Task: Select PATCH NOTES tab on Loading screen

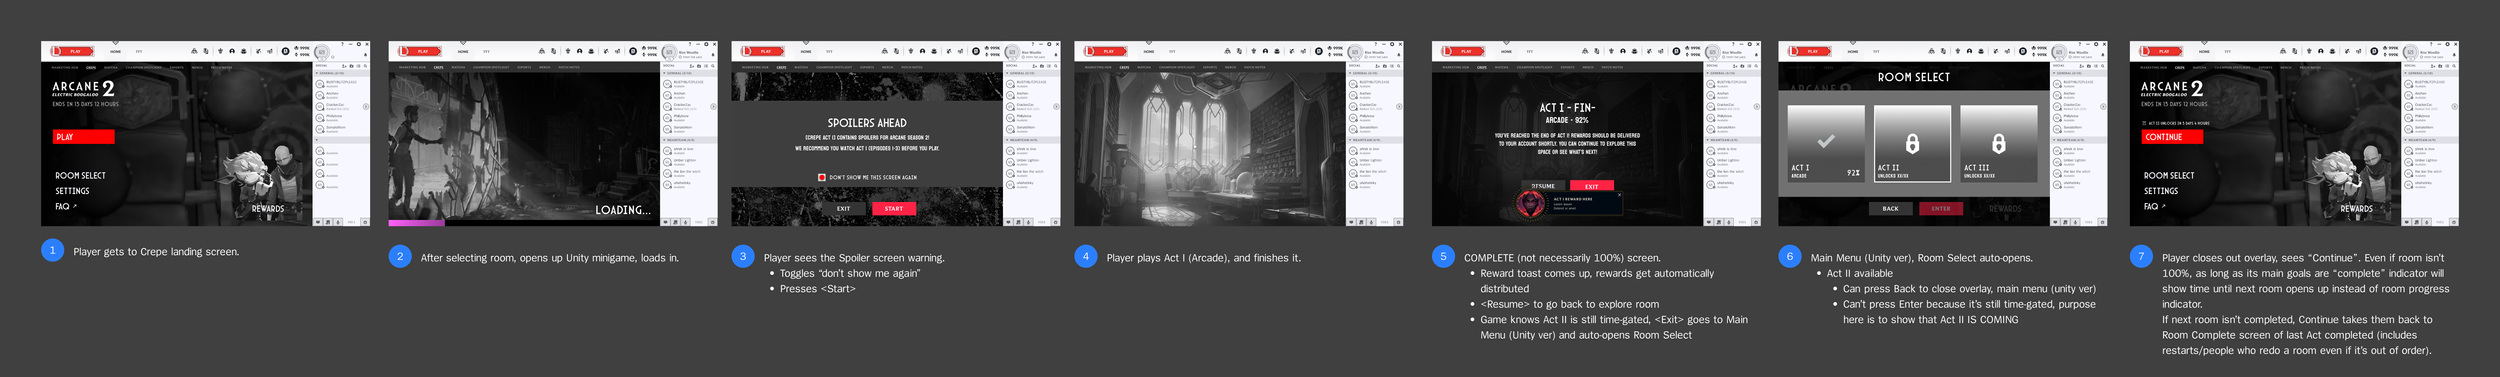Action: (x=568, y=67)
